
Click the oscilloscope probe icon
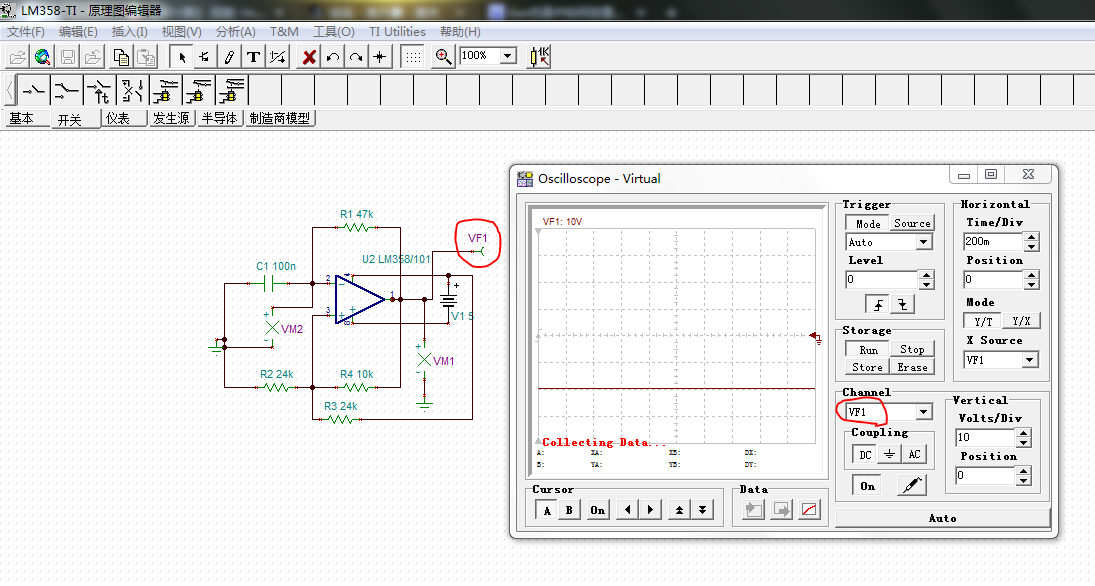[911, 485]
